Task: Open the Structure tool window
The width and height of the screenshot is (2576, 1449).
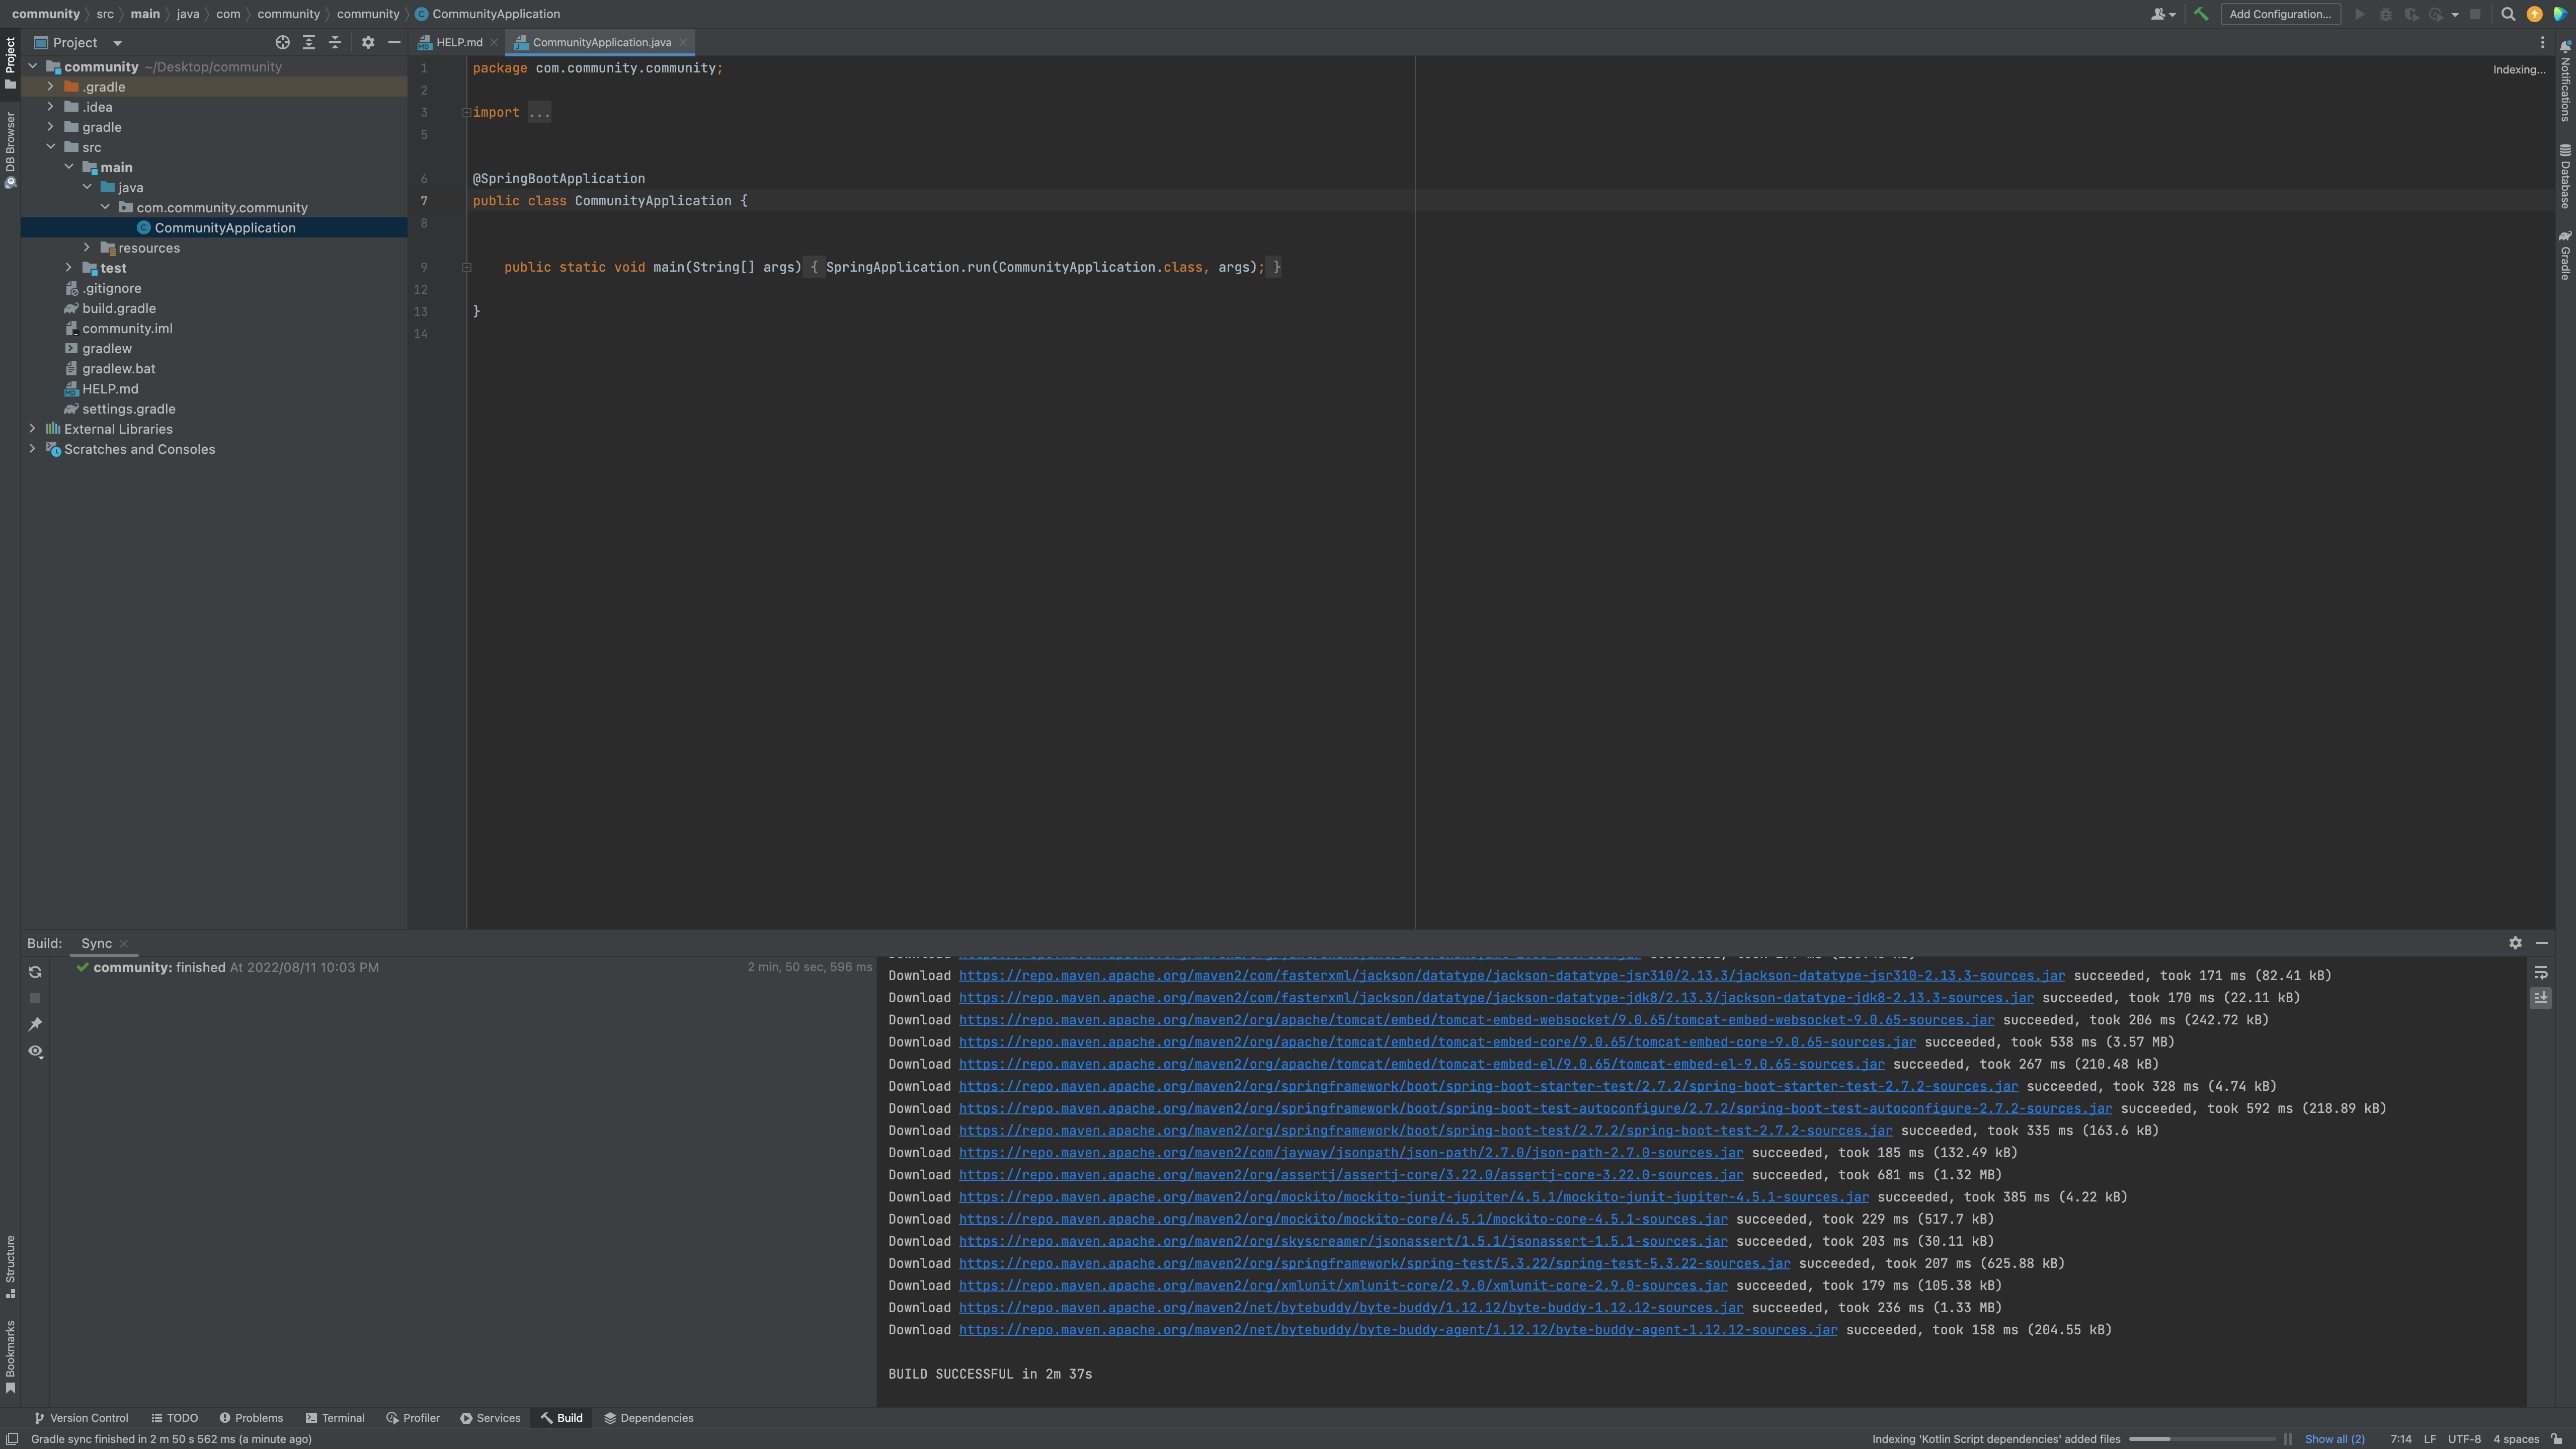Action: [x=10, y=1266]
